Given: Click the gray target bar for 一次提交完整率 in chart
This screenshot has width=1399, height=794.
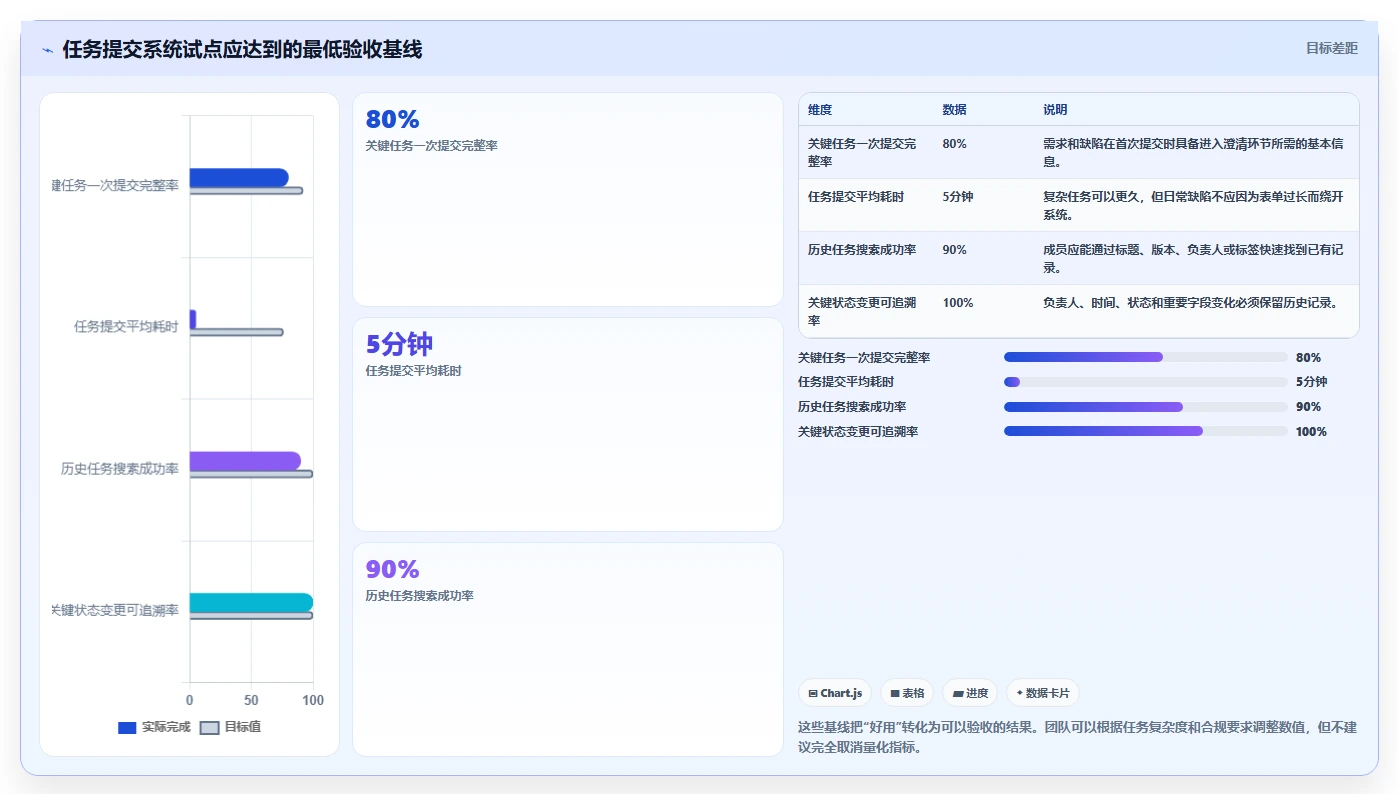Looking at the screenshot, I should 246,190.
